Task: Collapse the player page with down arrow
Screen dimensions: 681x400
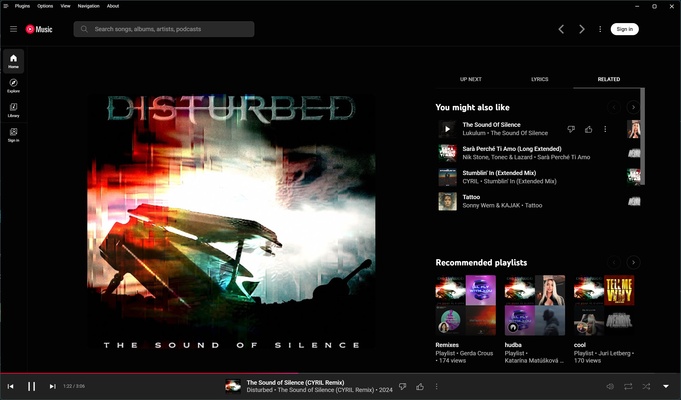Action: pos(666,386)
